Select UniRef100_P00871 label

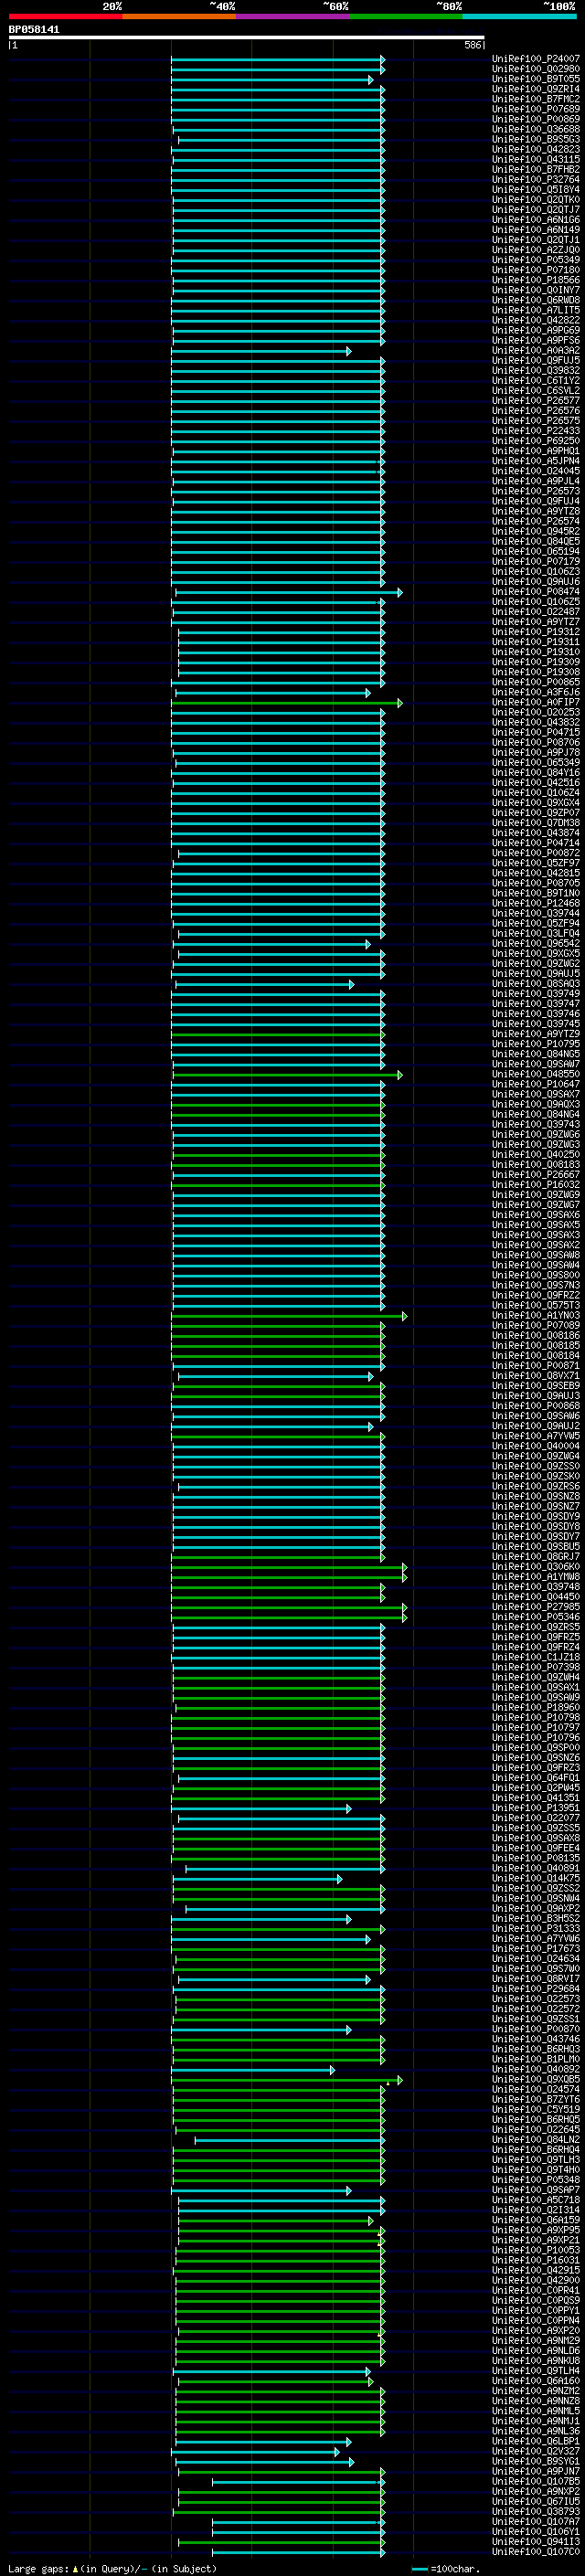click(x=536, y=1366)
